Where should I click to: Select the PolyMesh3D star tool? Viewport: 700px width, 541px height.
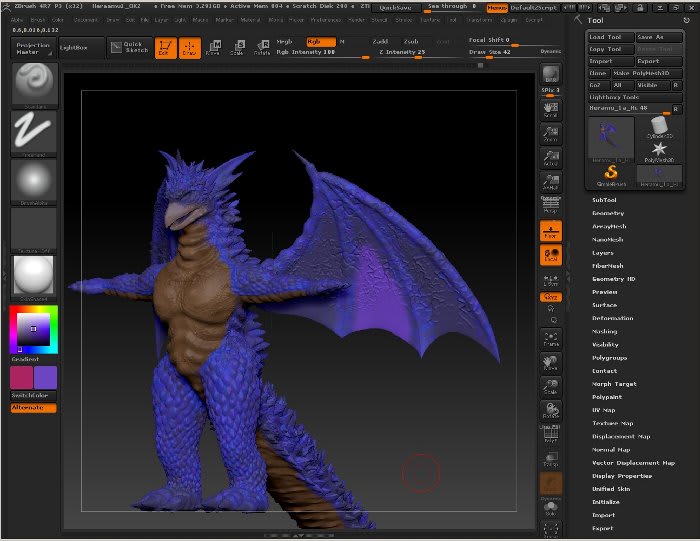pos(659,152)
